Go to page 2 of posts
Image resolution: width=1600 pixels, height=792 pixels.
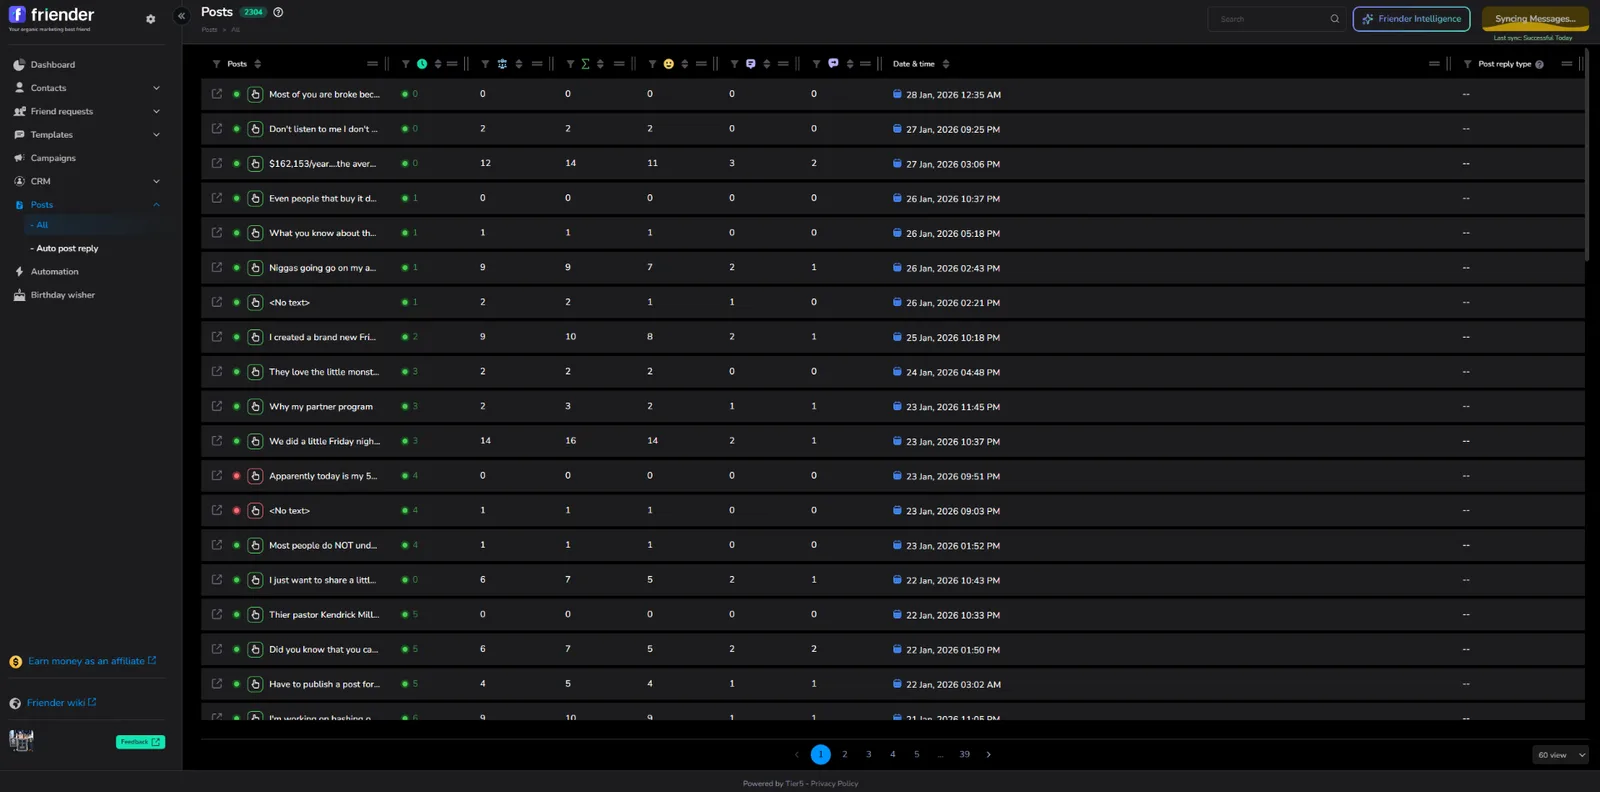coord(845,755)
